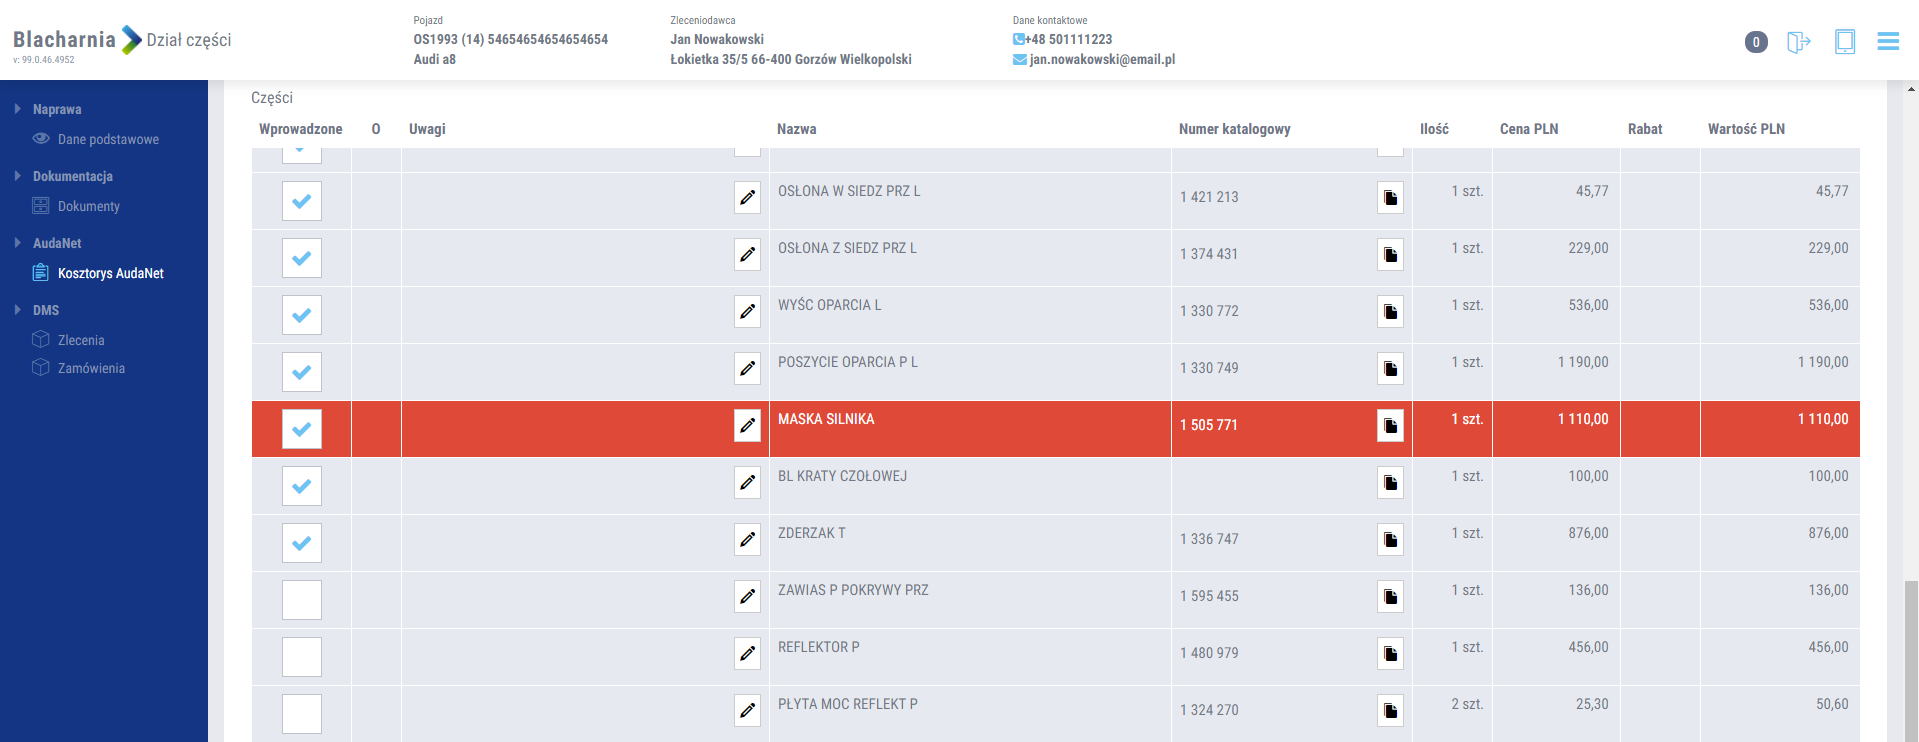Edit the MASKA SILNIKA row with pencil icon

[x=747, y=425]
